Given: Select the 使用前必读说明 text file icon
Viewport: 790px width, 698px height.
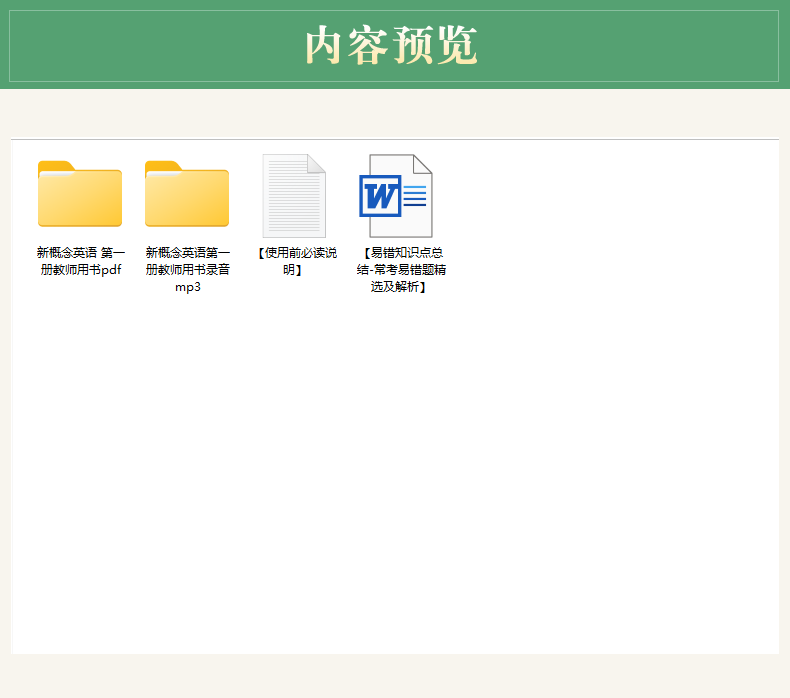Looking at the screenshot, I should [x=294, y=196].
